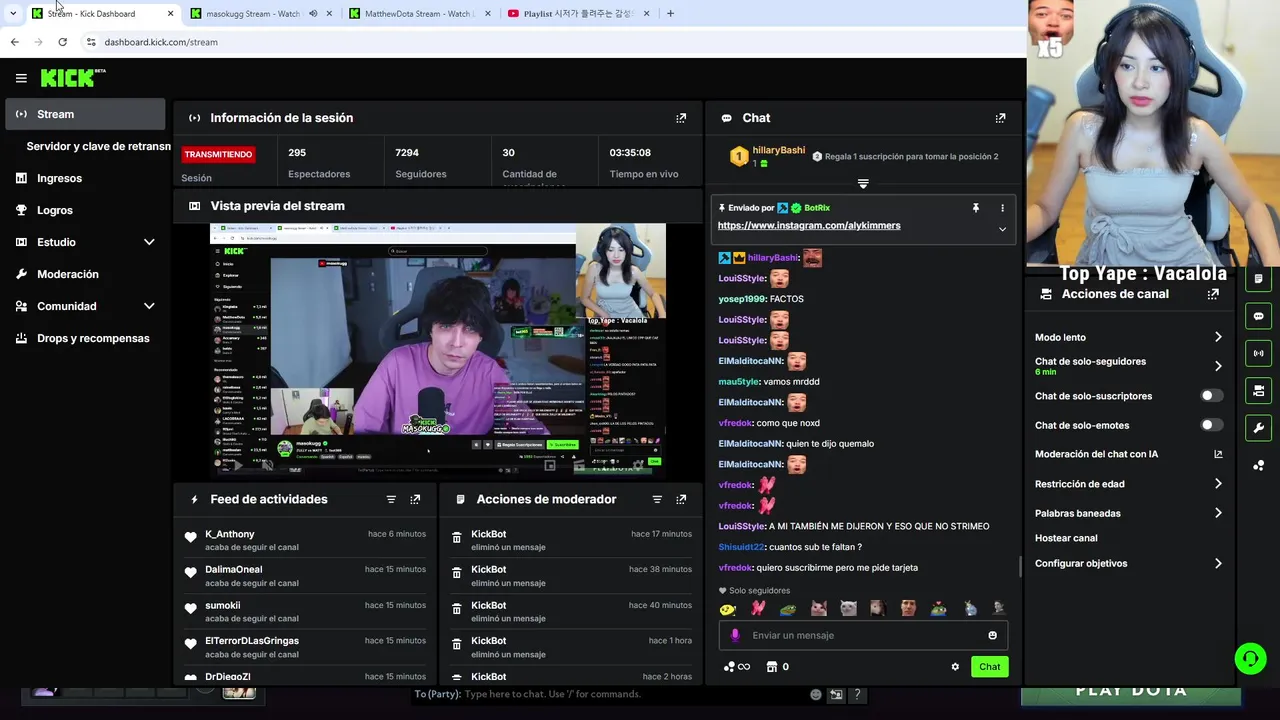Switch to the Playlist YouTube browser tab
1280x720 pixels.
click(x=579, y=14)
